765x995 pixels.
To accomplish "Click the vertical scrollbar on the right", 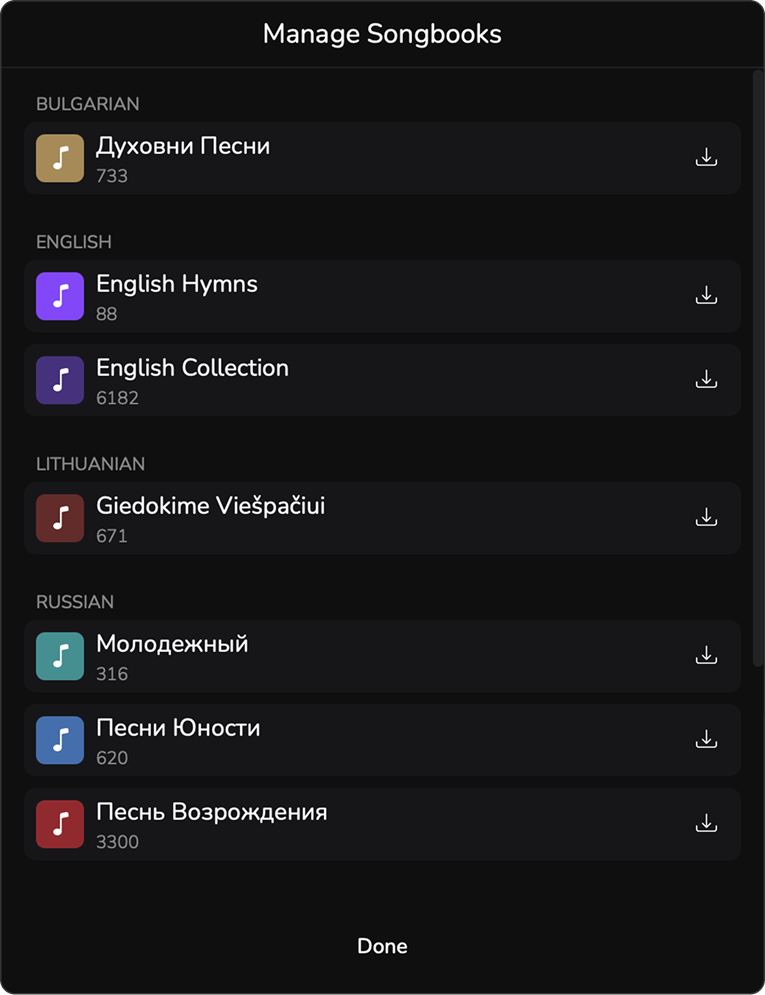I will (757, 368).
